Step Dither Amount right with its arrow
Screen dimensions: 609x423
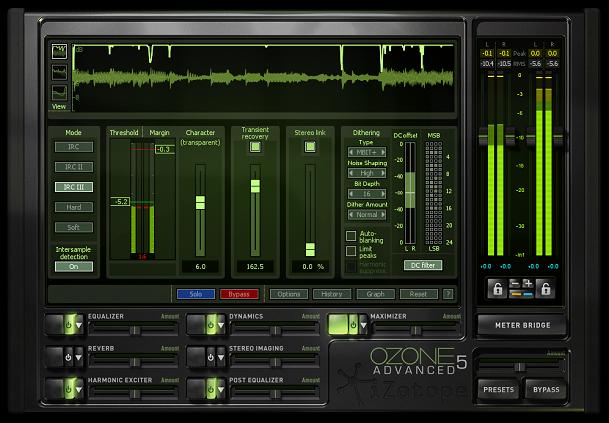click(383, 214)
